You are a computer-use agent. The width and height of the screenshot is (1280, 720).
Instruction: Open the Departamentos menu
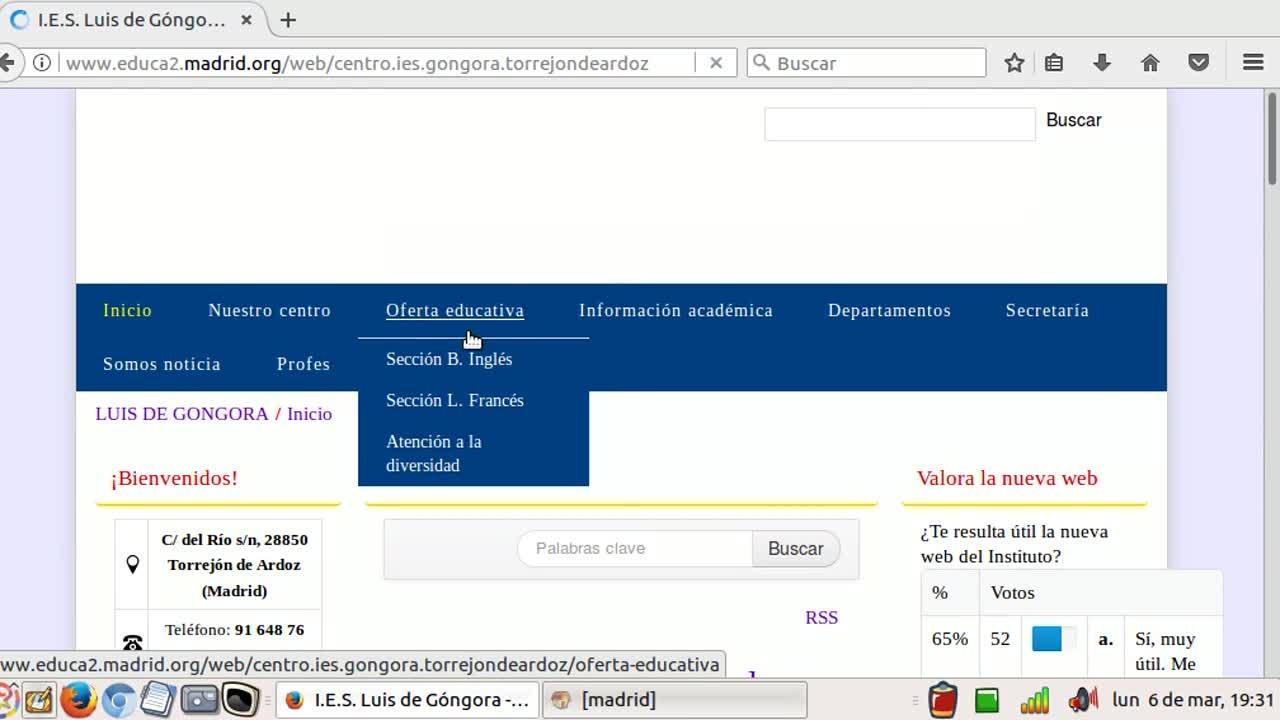click(x=889, y=310)
